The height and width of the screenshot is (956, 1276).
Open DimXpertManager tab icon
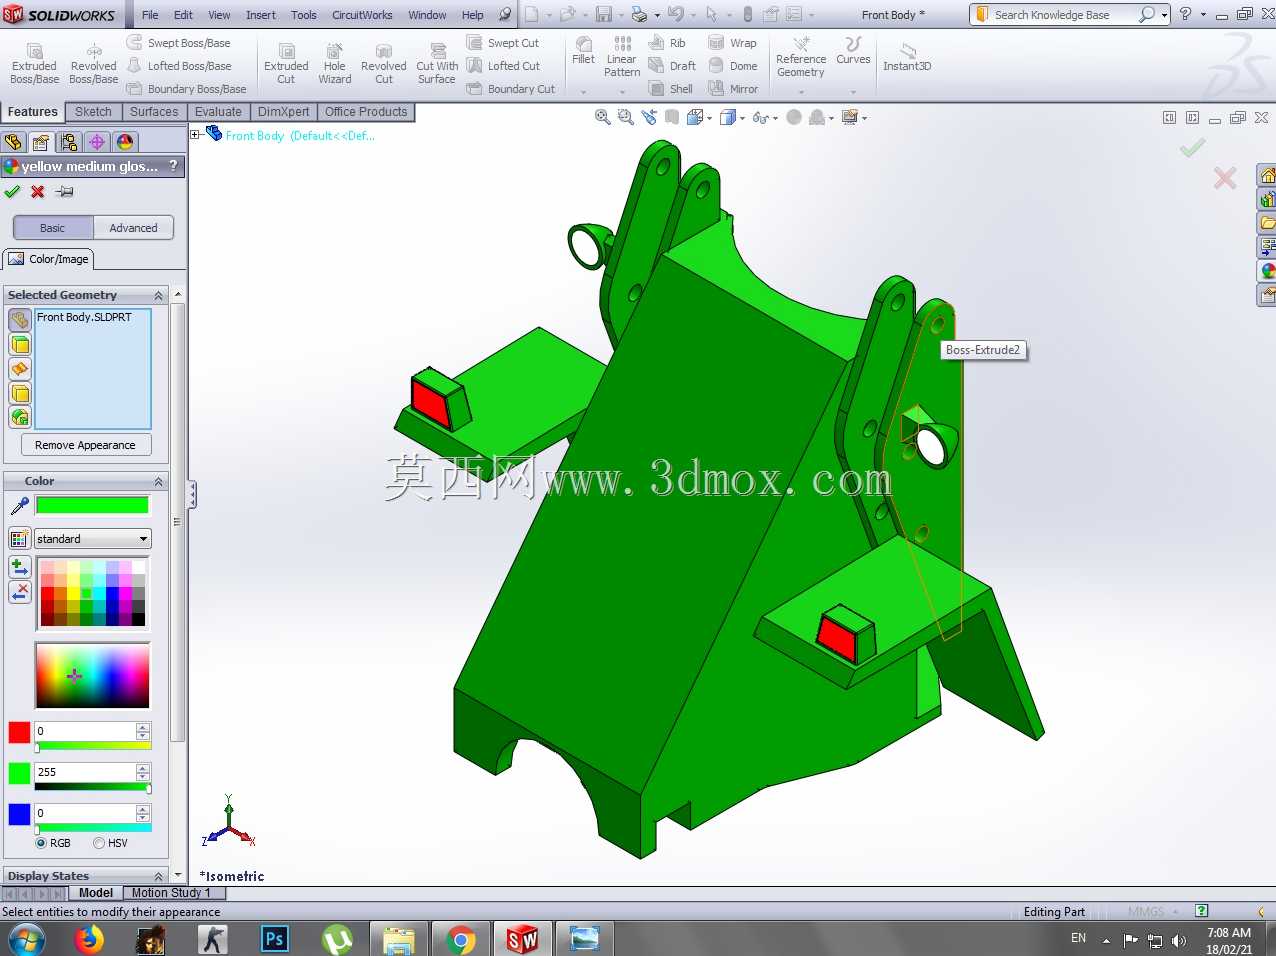(x=97, y=142)
